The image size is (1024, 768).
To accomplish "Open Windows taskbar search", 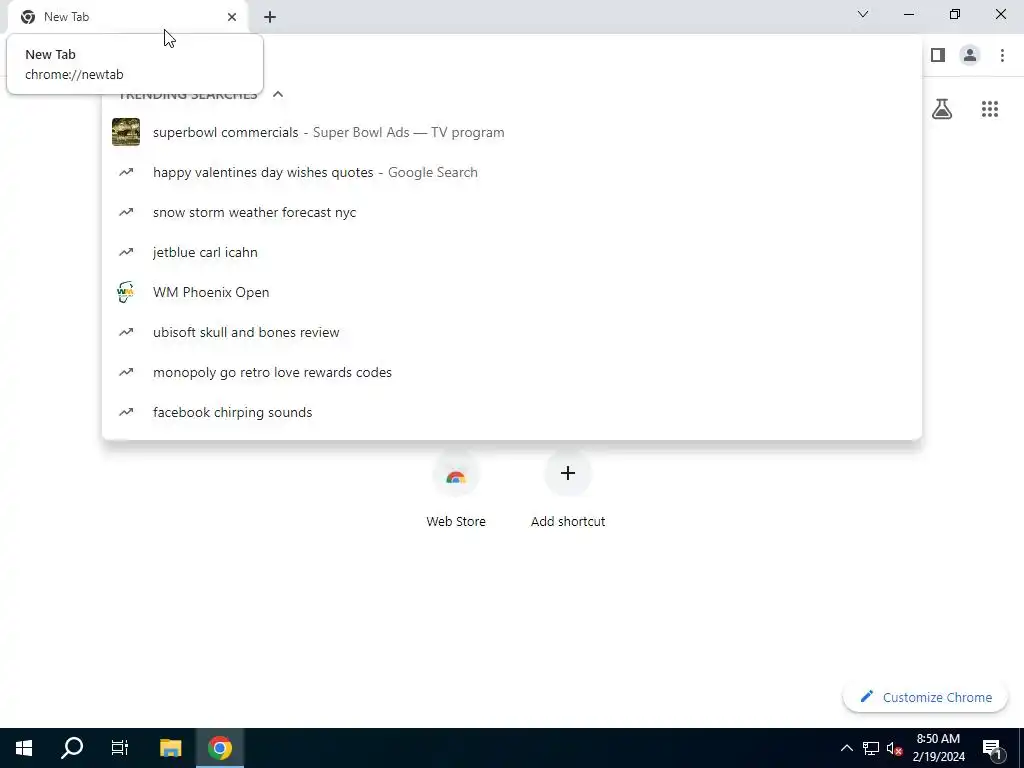I will point(72,748).
